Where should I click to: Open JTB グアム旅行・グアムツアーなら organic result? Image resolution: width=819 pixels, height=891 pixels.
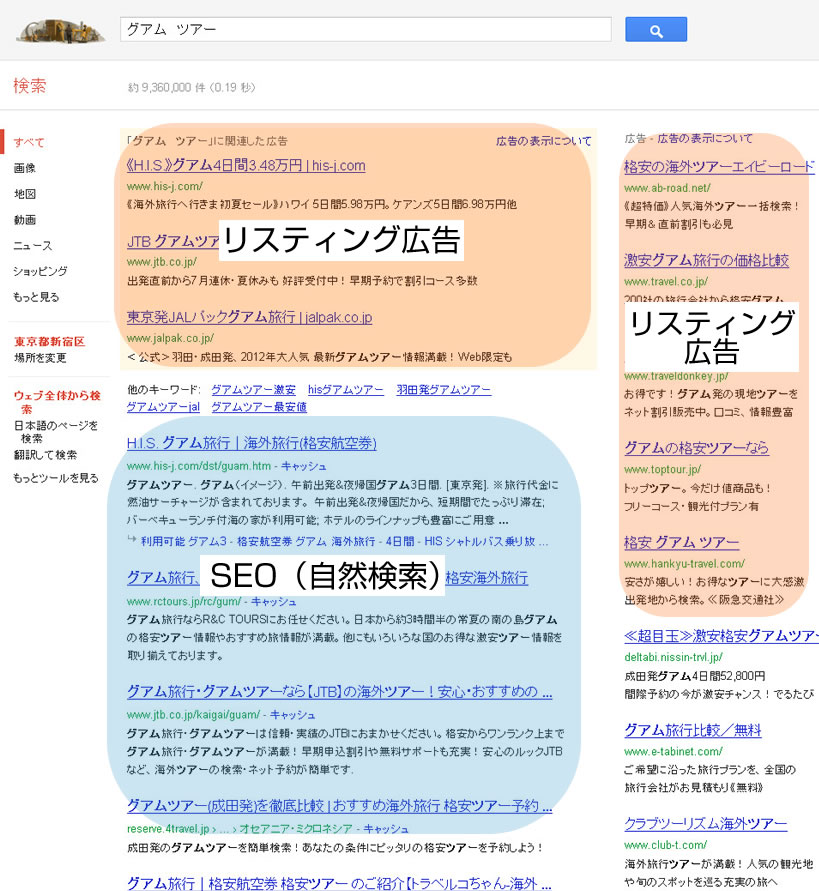pyautogui.click(x=339, y=692)
